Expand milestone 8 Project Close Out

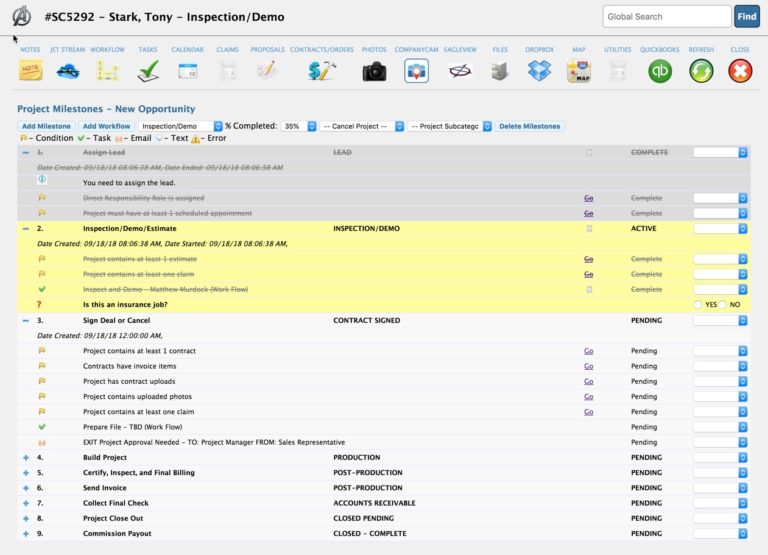click(x=26, y=518)
